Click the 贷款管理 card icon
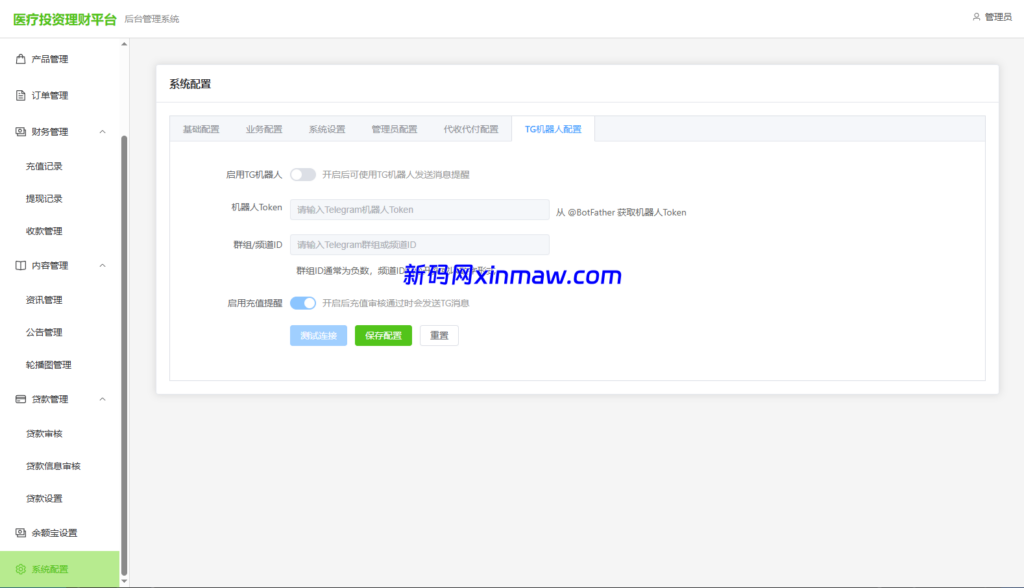The height and width of the screenshot is (588, 1024). pos(20,399)
